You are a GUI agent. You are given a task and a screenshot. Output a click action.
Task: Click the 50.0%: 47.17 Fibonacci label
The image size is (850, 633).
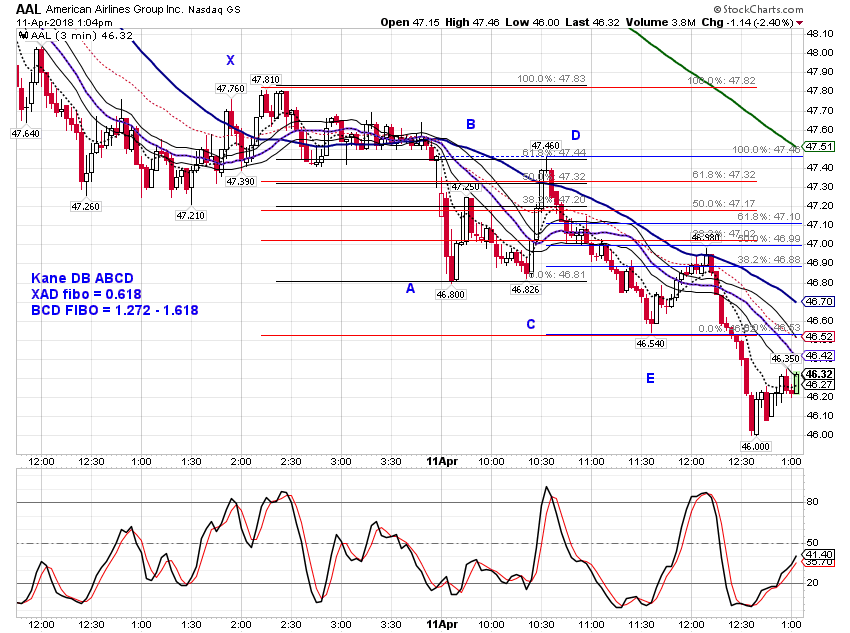[x=724, y=204]
